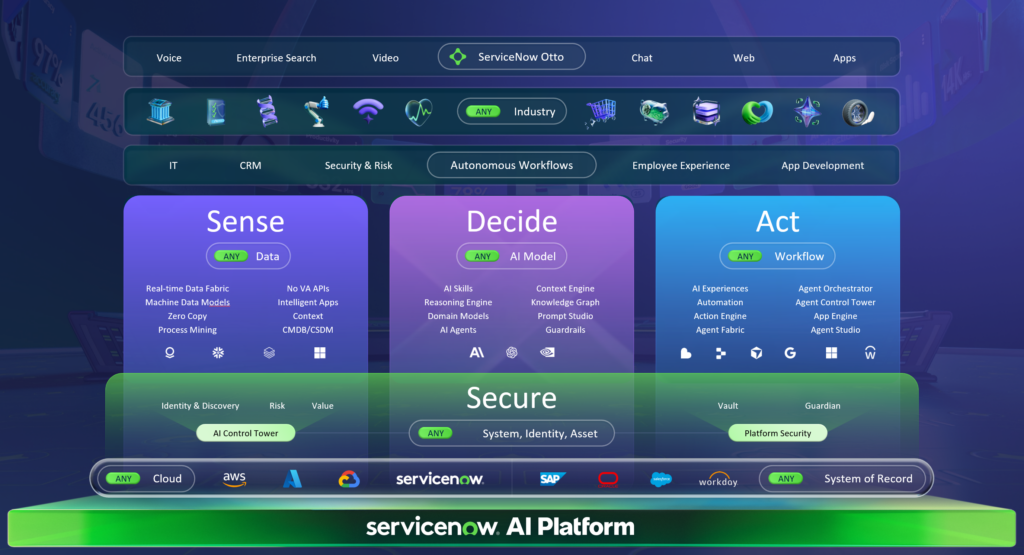Click the OpenAI logo in Decide panel
This screenshot has height=555, width=1024.
(x=511, y=353)
